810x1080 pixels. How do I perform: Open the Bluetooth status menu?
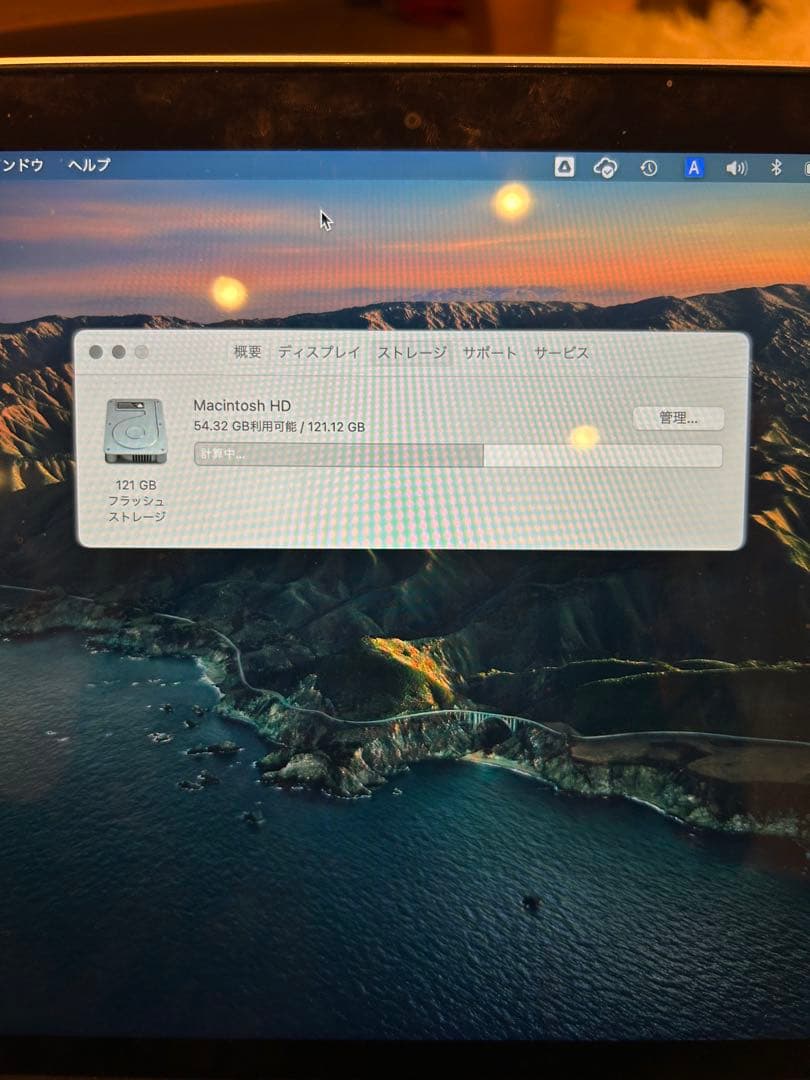point(776,167)
